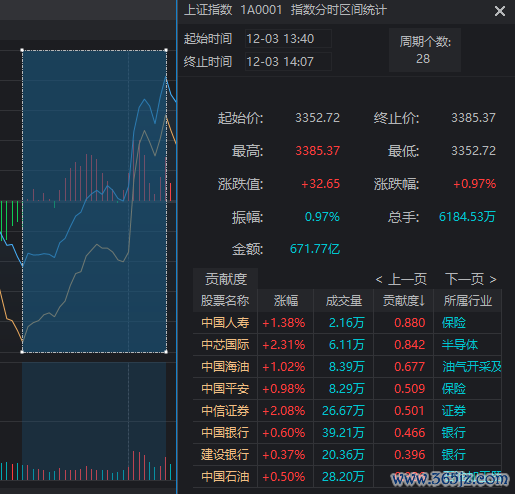Image resolution: width=515 pixels, height=494 pixels.
Task: Click 中国石油 gain +0.50%
Action: tap(284, 477)
